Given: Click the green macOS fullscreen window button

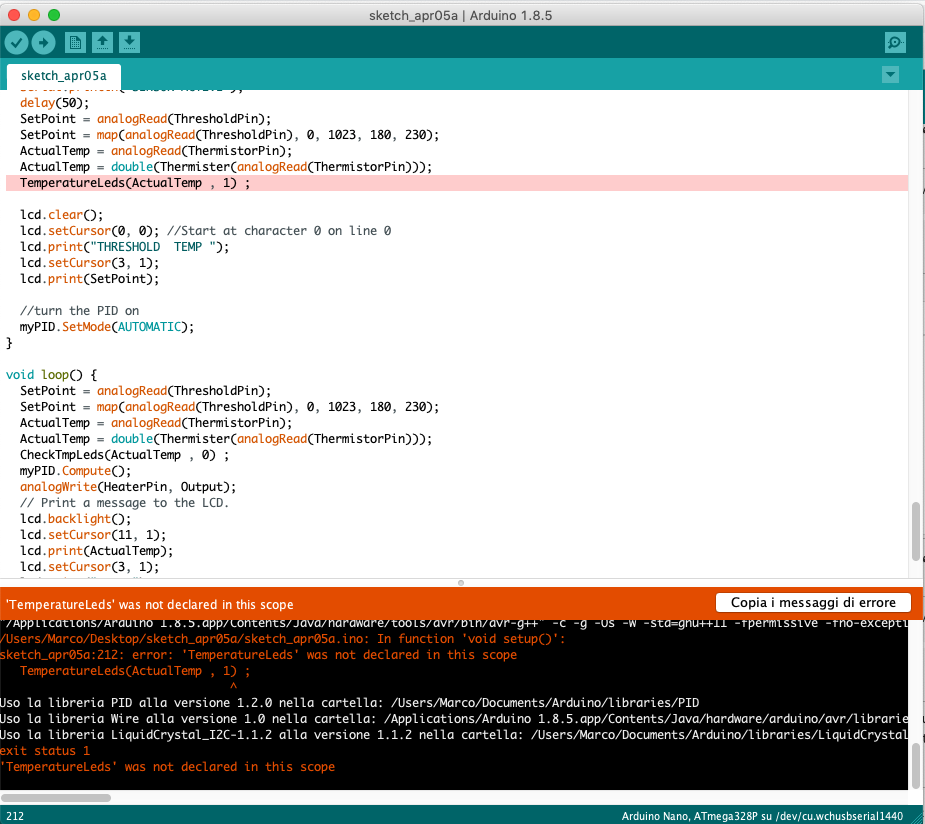Looking at the screenshot, I should pyautogui.click(x=53, y=16).
